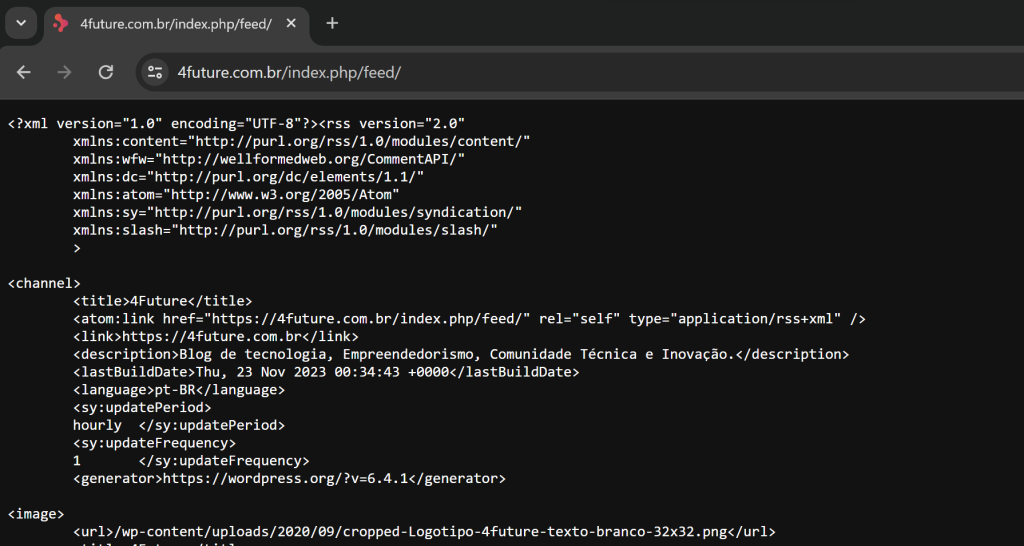This screenshot has width=1024, height=546.
Task: Click the forward navigation arrow
Action: tap(65, 72)
